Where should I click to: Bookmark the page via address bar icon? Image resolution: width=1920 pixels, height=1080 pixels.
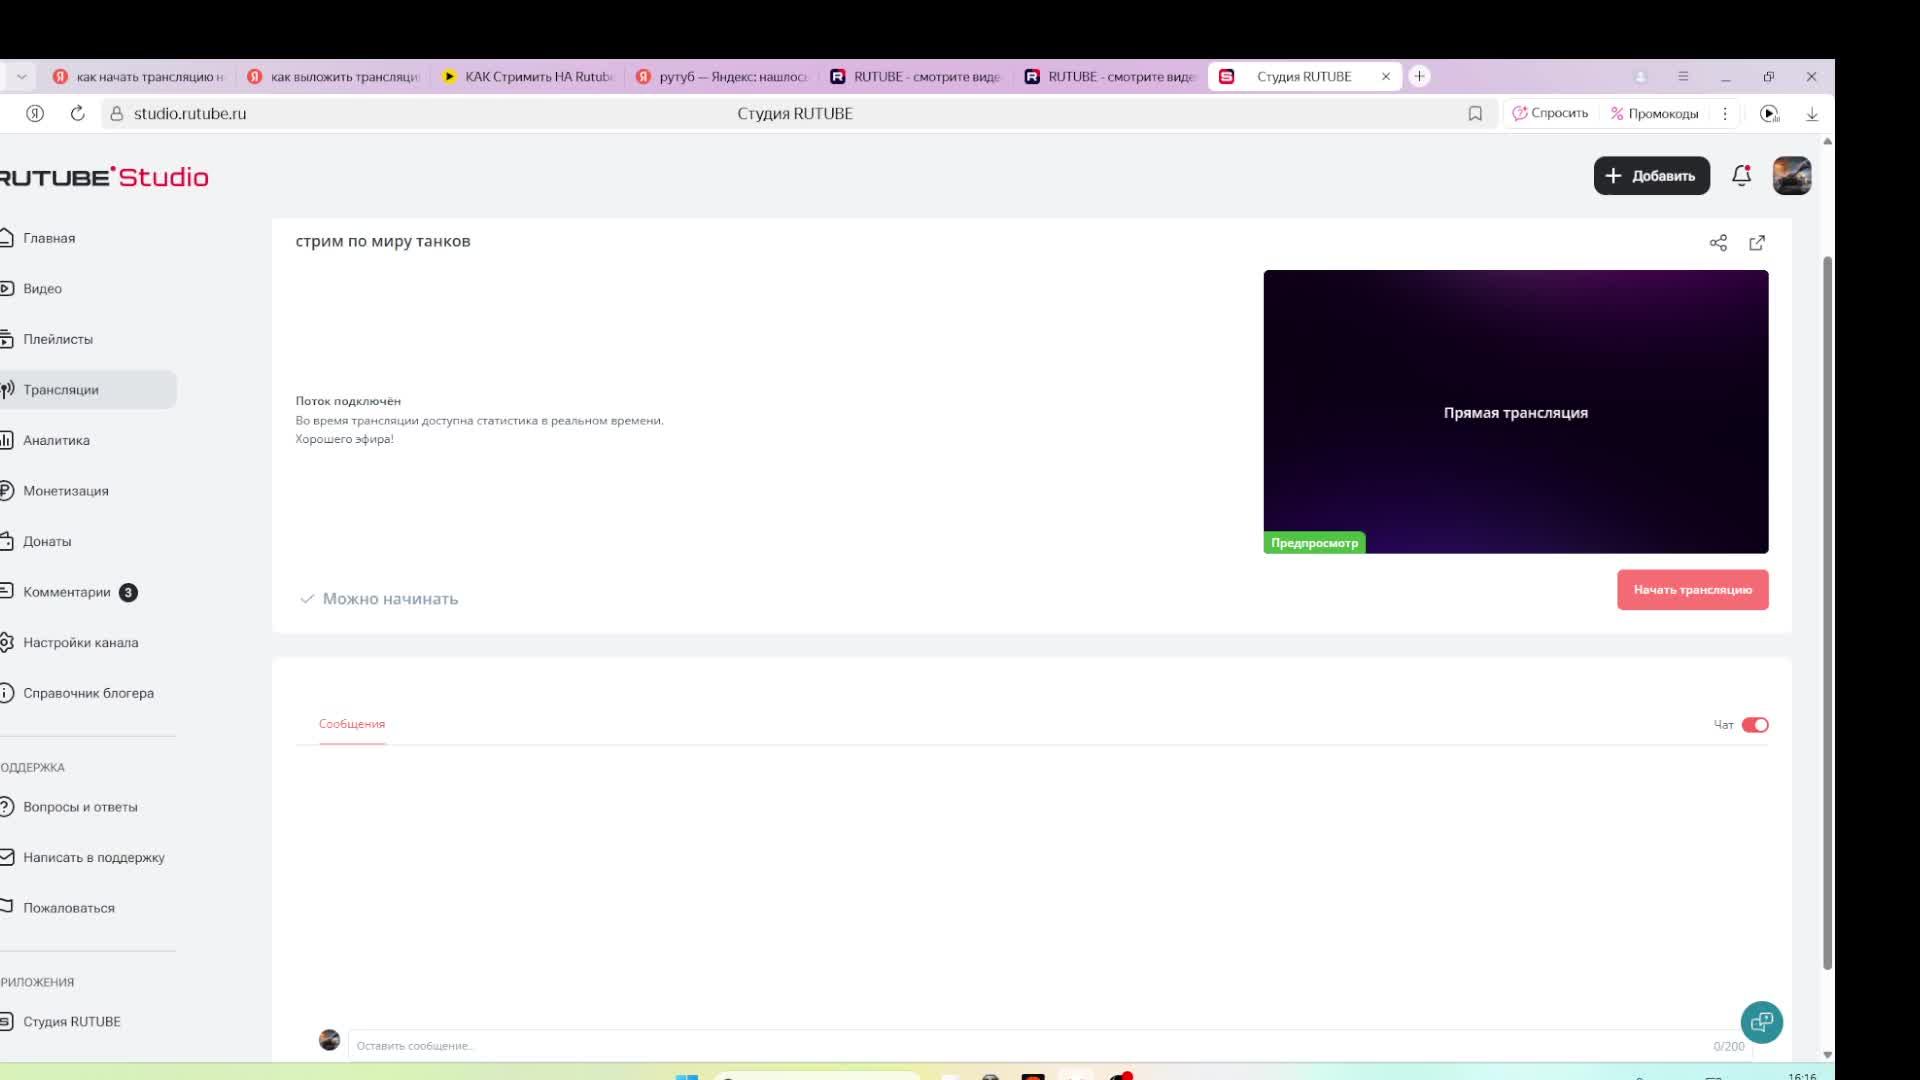coord(1475,114)
